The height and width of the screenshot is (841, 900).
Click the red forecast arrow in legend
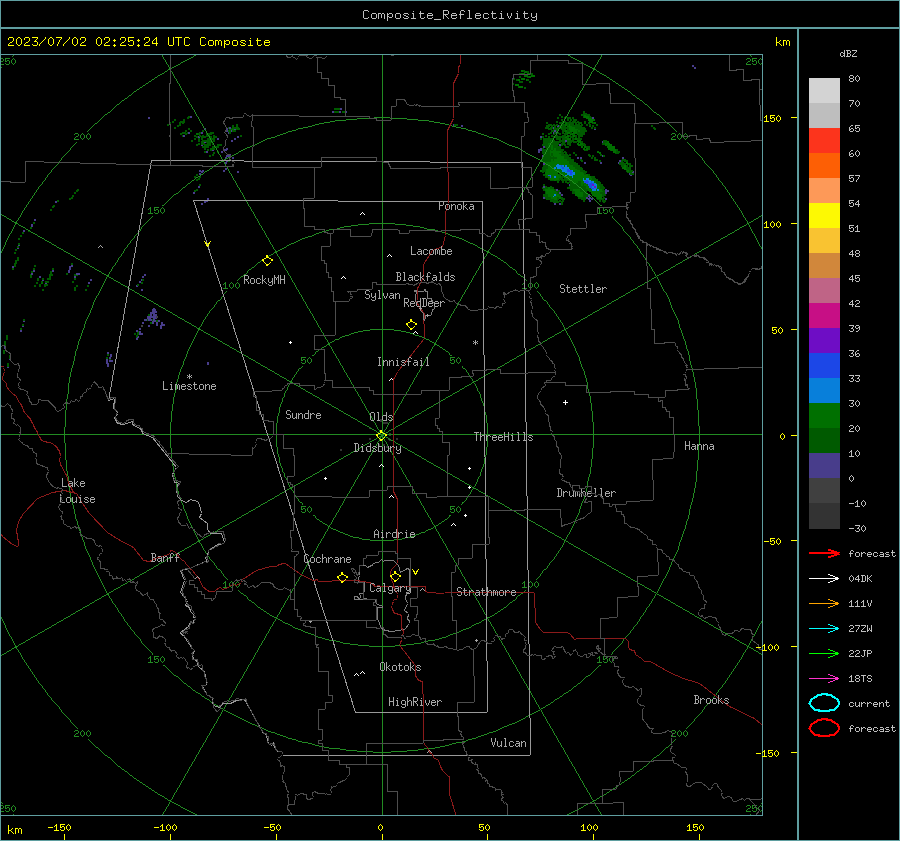pos(824,553)
